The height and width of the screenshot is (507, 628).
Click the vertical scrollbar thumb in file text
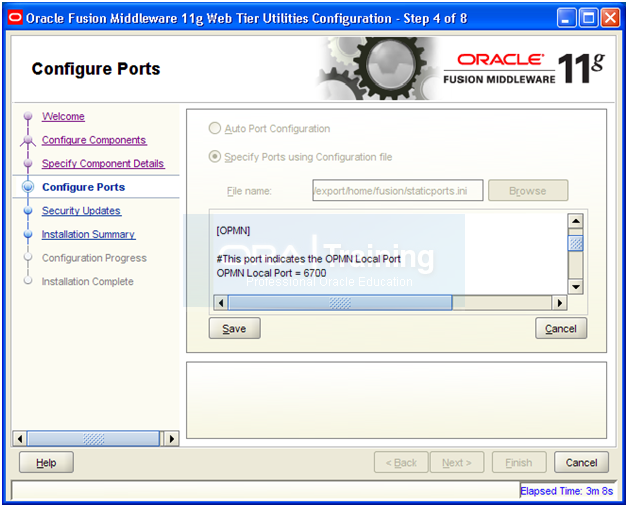(x=576, y=243)
